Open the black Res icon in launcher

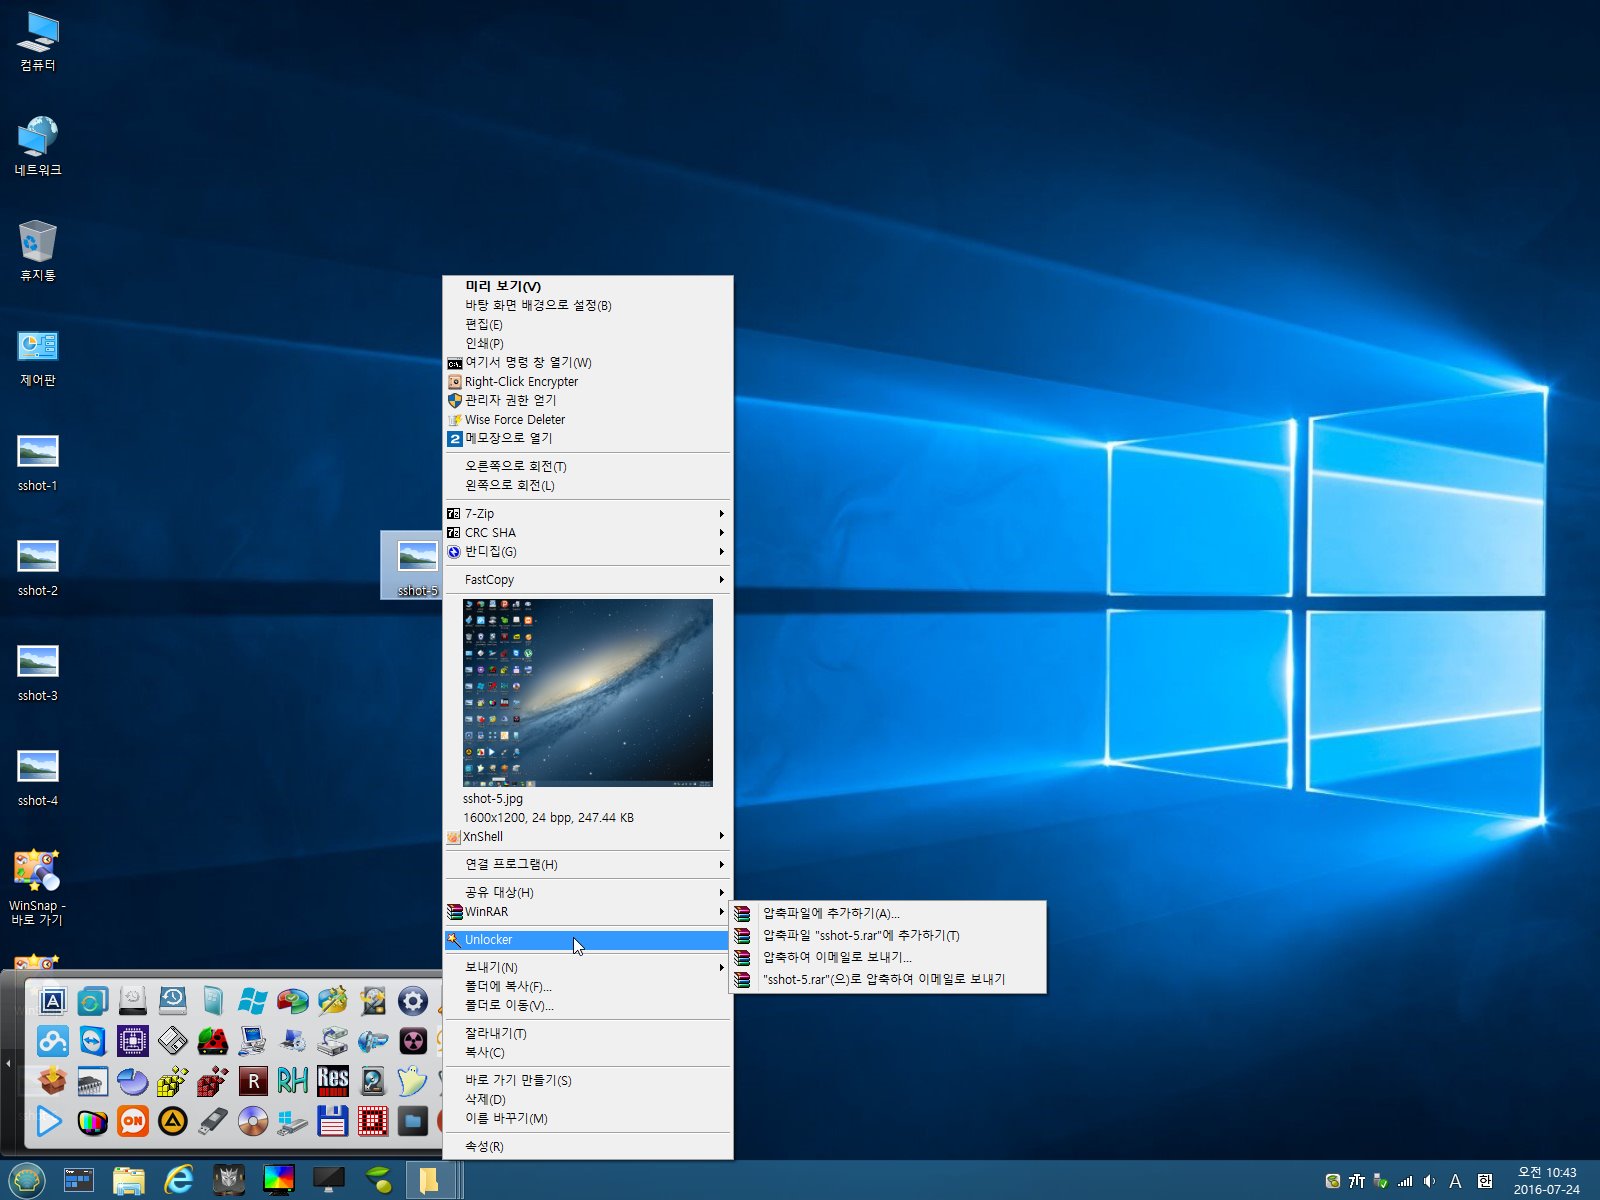pos(332,1081)
